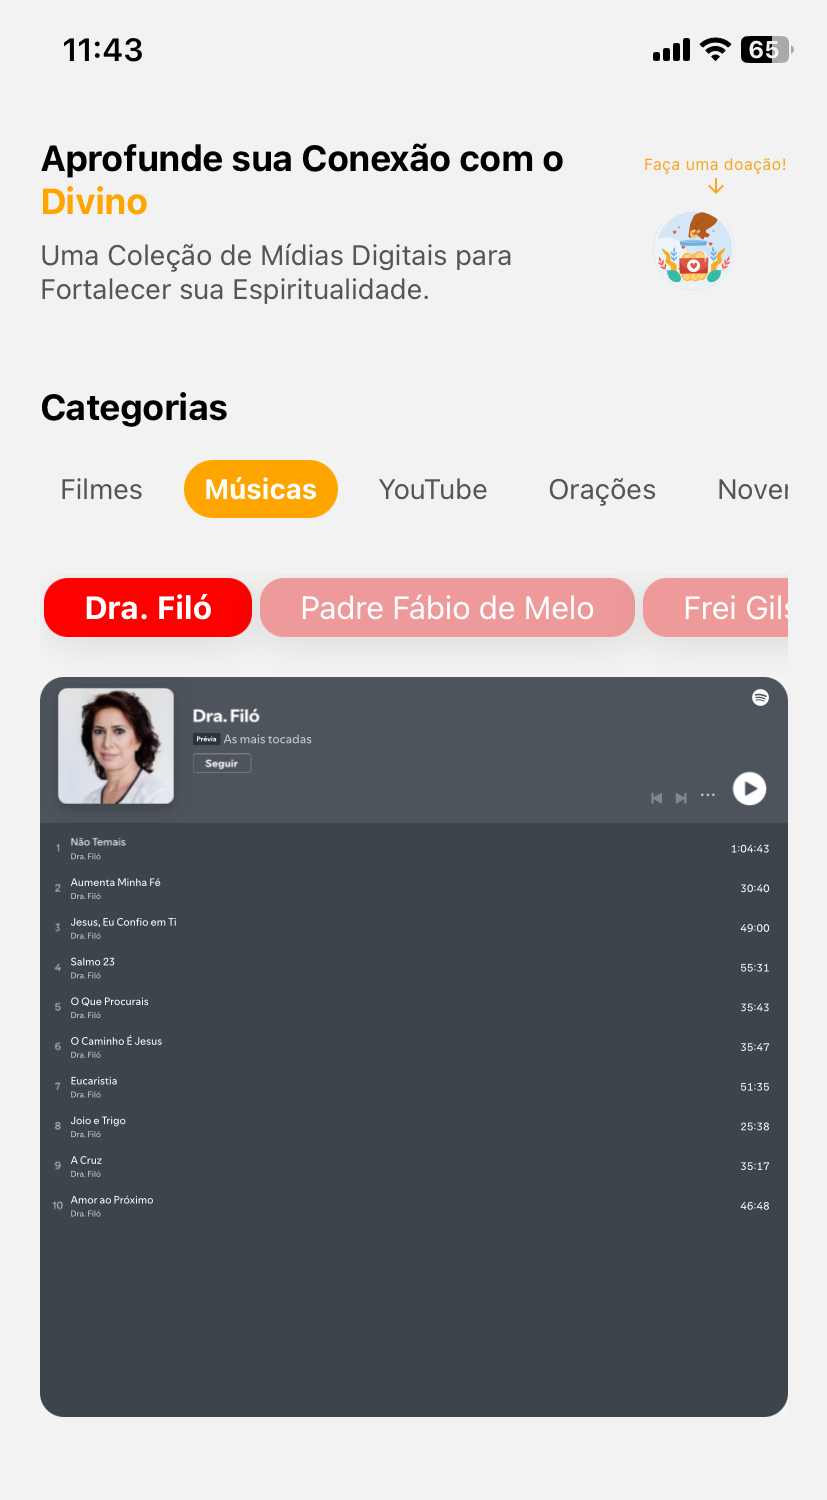
Task: Skip to the next track in player
Action: 681,798
